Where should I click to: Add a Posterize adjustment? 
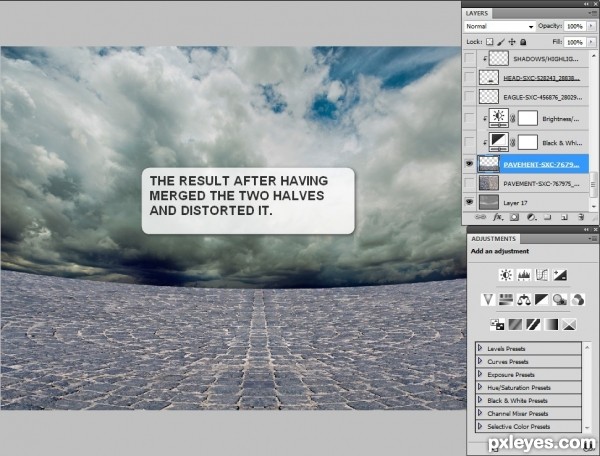pyautogui.click(x=515, y=324)
